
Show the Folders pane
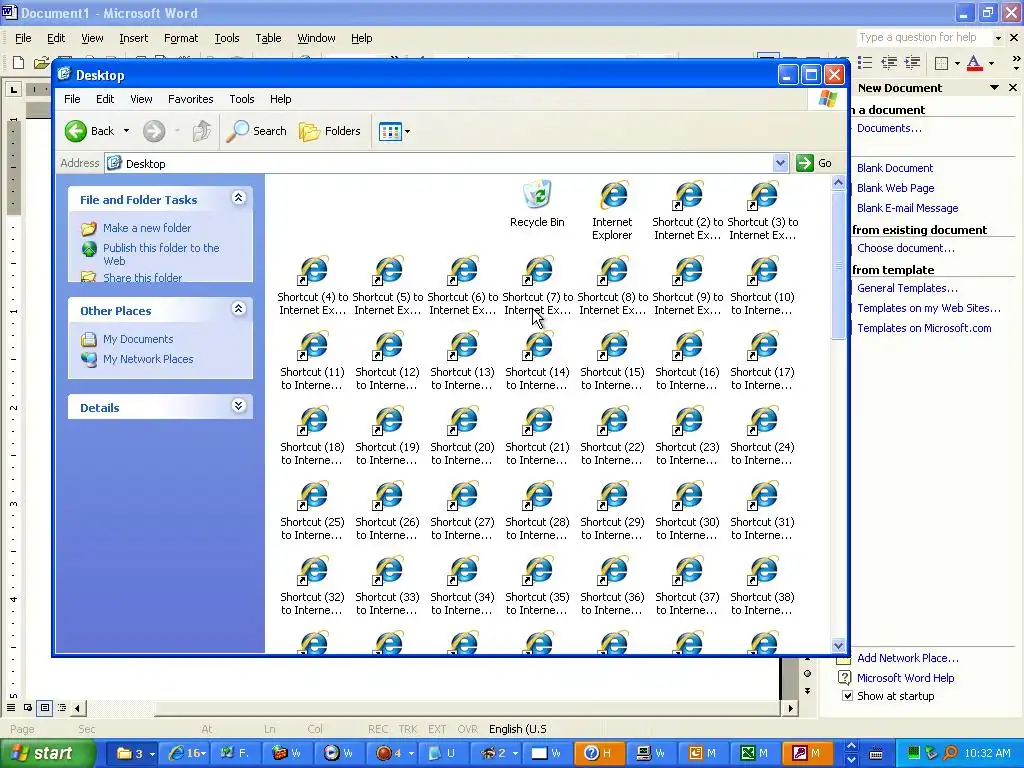pos(330,131)
